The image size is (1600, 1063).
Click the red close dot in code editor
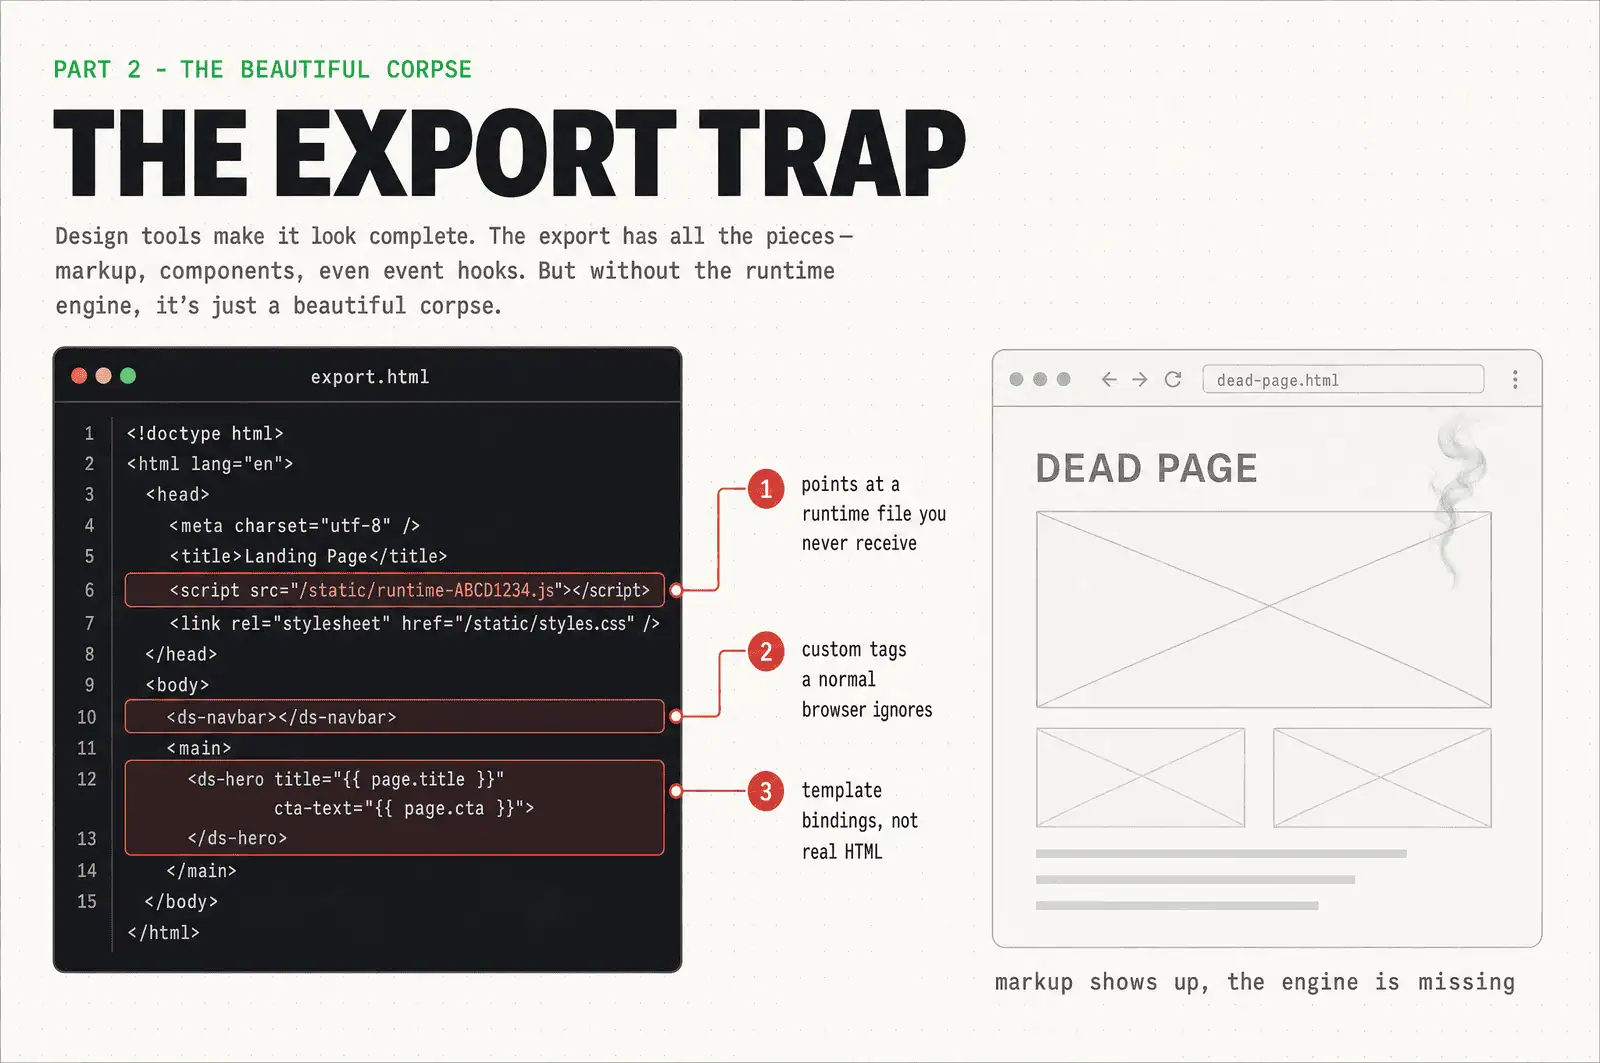(79, 376)
